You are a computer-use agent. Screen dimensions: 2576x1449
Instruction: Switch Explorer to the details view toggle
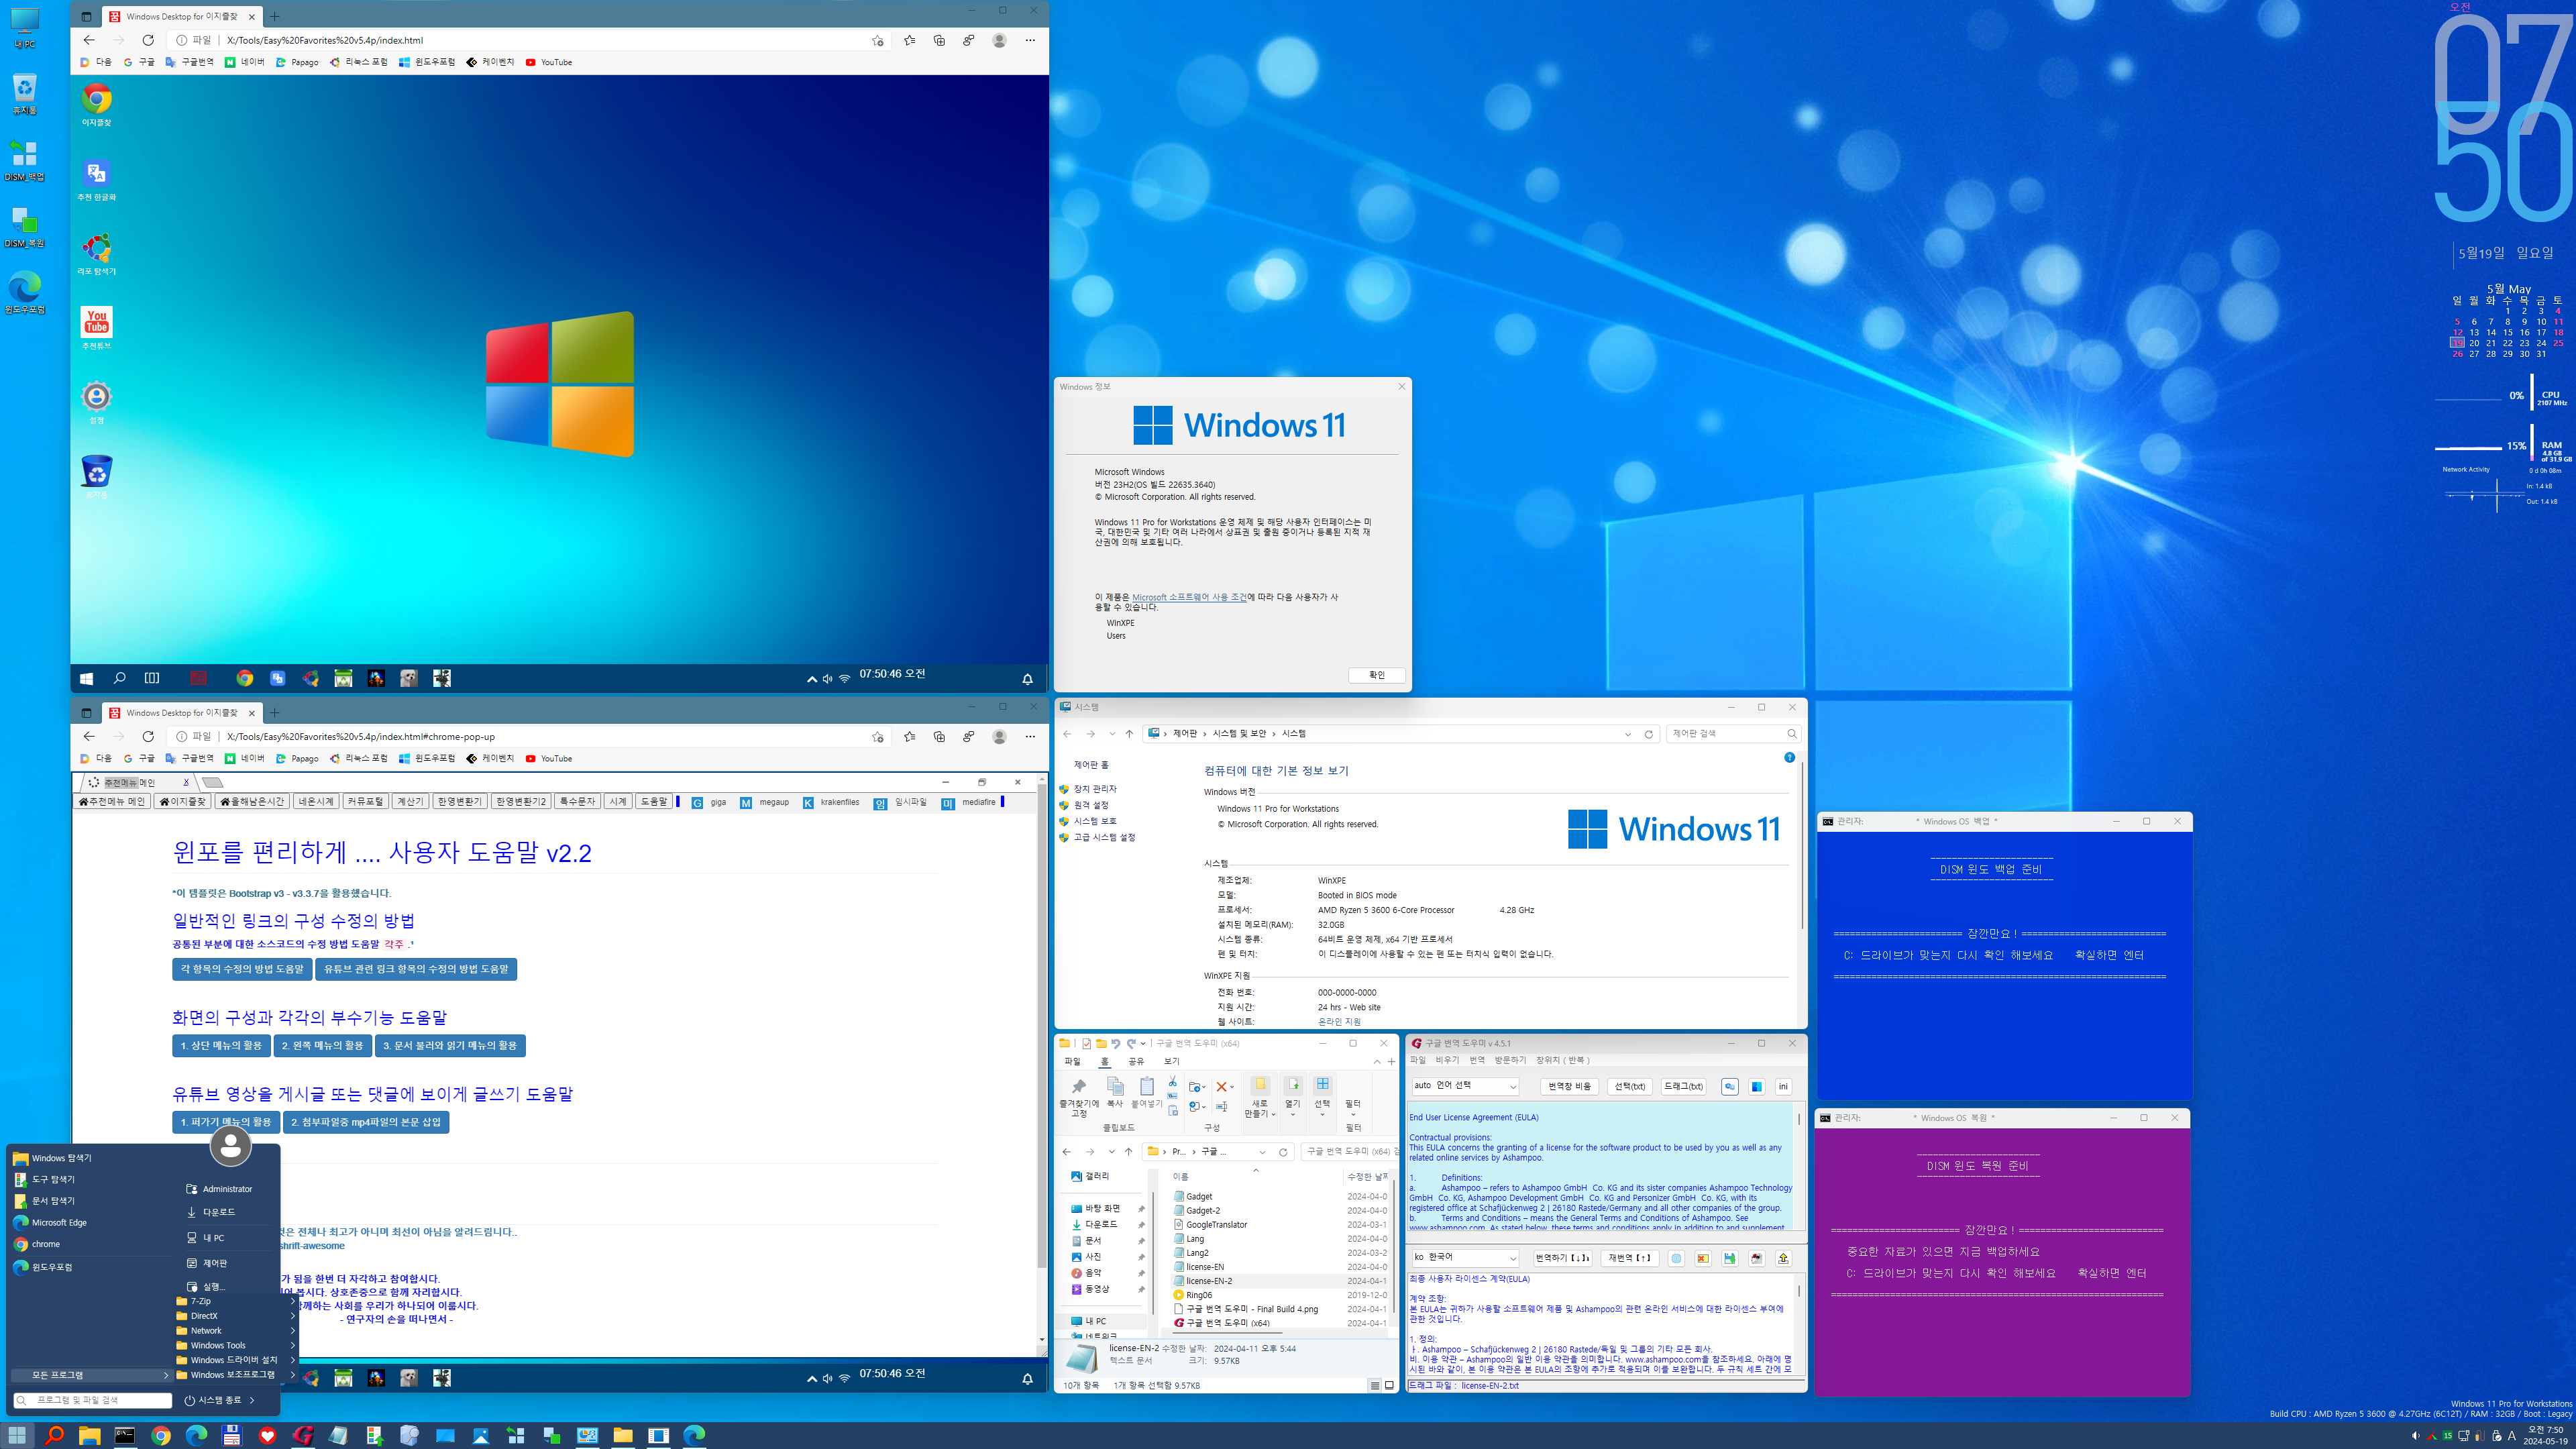[x=1375, y=1385]
